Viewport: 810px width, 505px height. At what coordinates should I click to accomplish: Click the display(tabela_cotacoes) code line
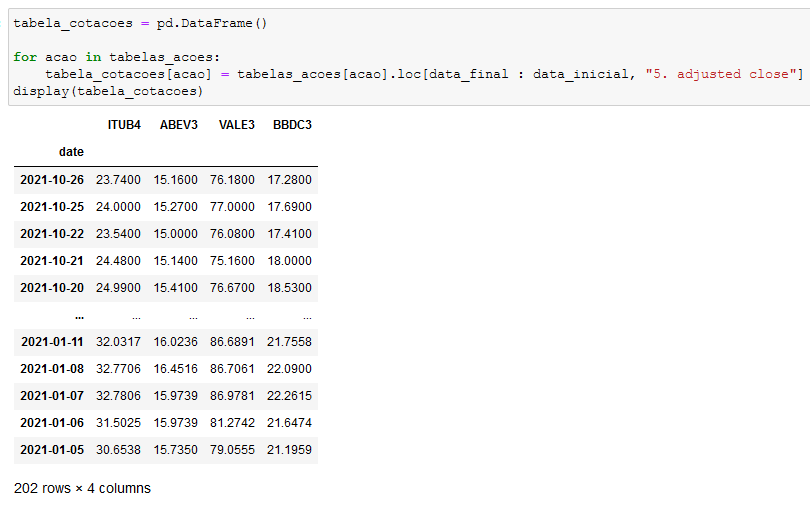click(108, 91)
